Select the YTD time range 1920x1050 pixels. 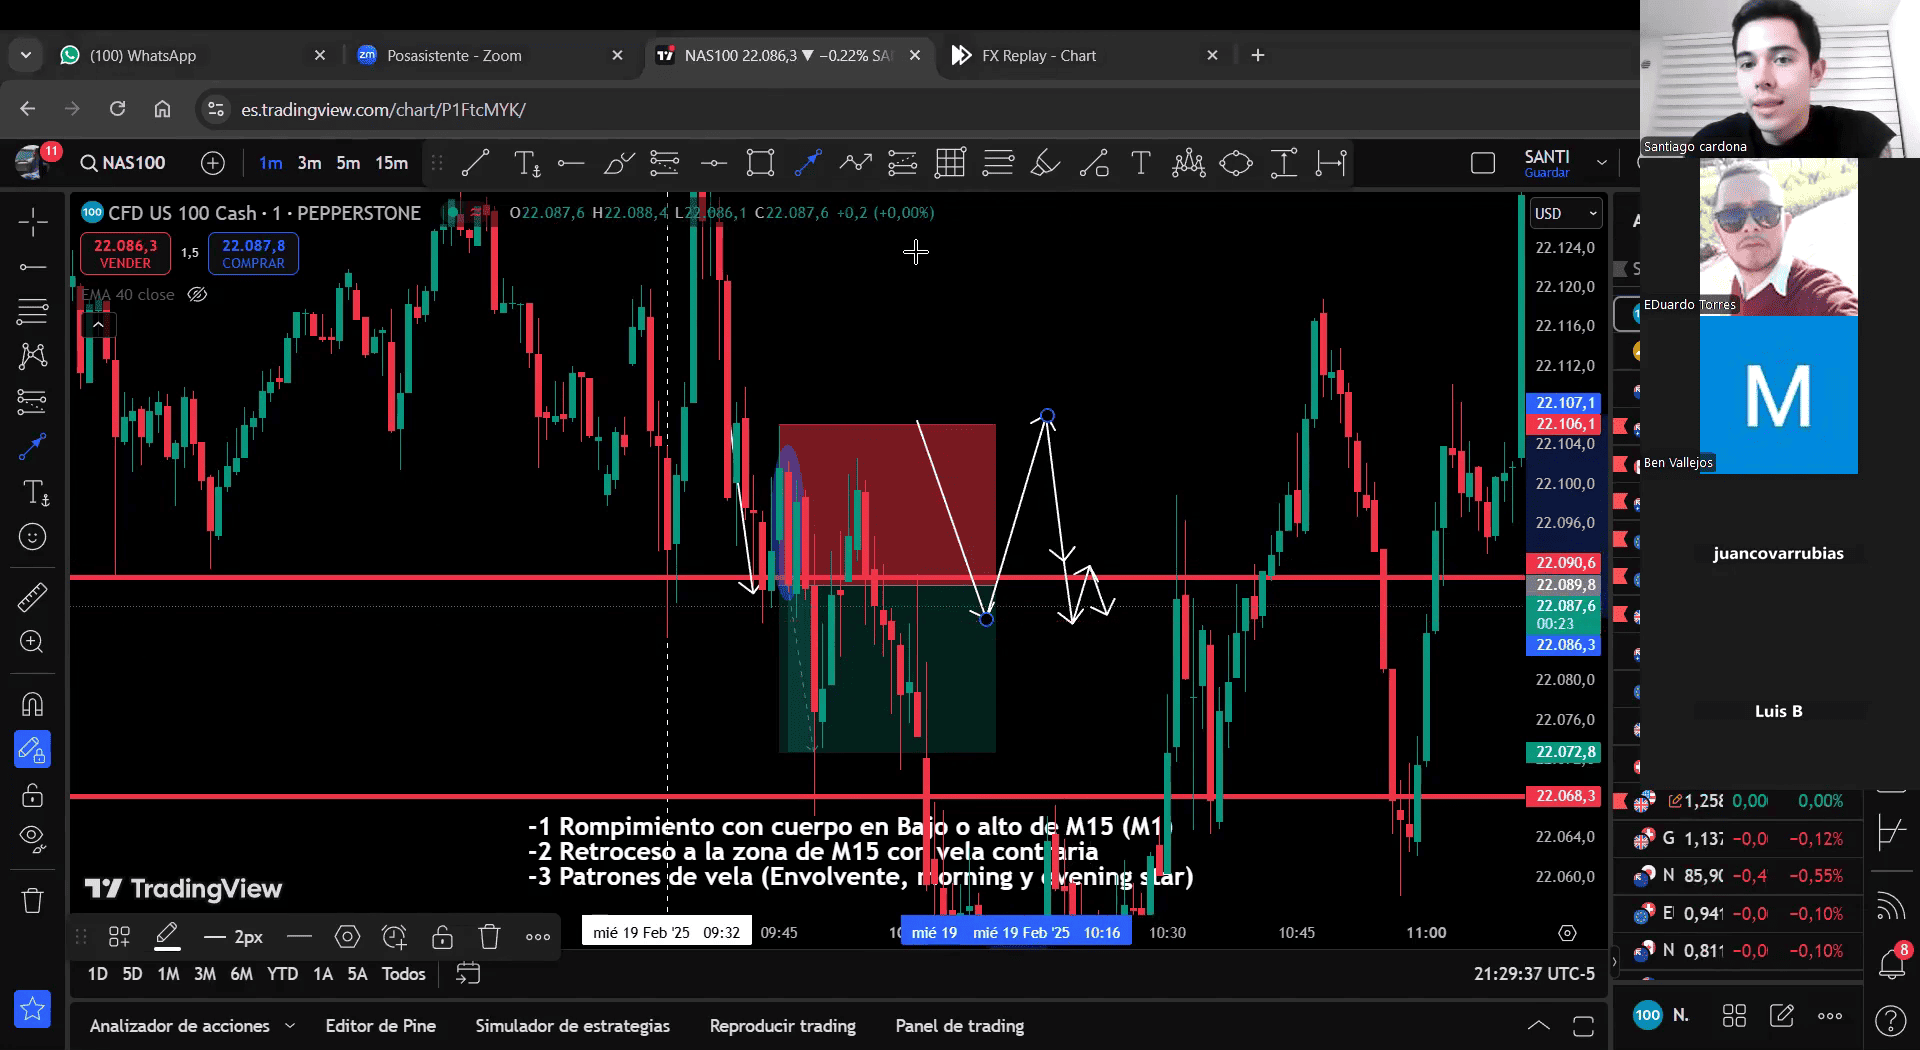[282, 974]
